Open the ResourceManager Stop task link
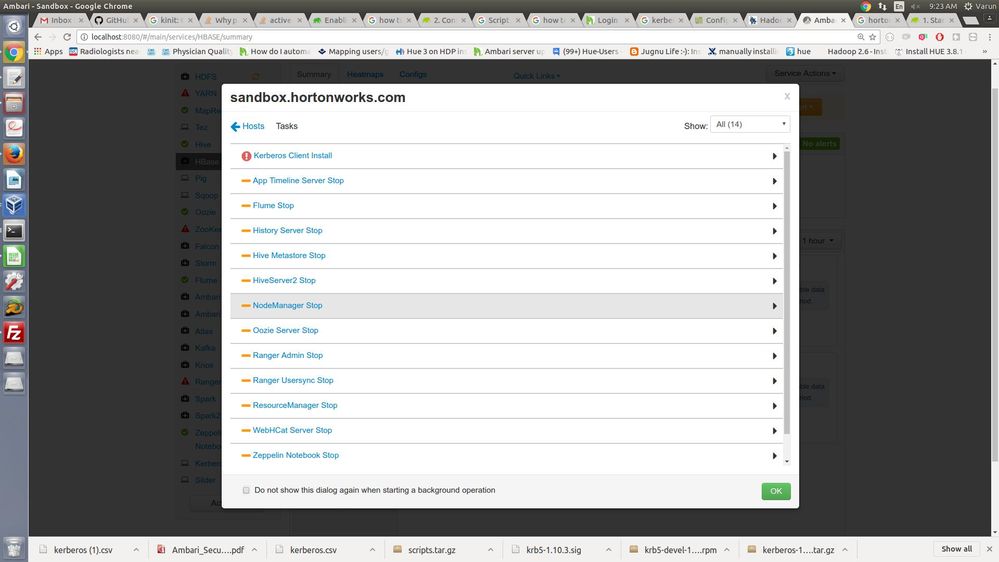Screen dimensions: 999x562 tap(295, 405)
